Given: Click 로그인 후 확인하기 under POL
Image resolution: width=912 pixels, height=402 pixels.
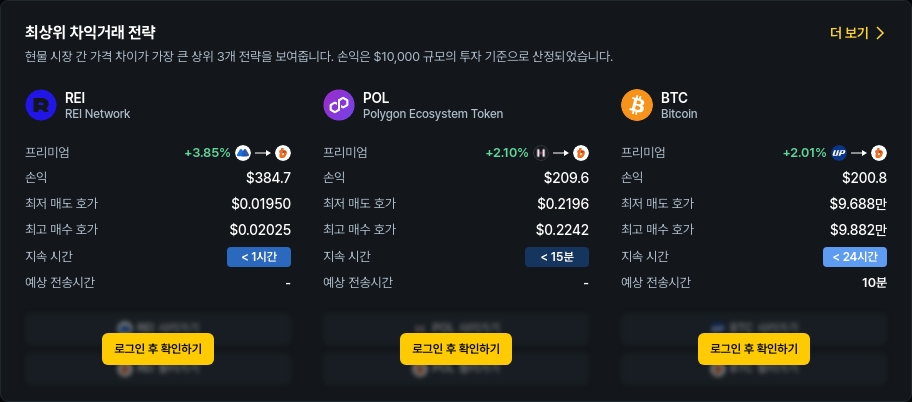Looking at the screenshot, I should 455,349.
